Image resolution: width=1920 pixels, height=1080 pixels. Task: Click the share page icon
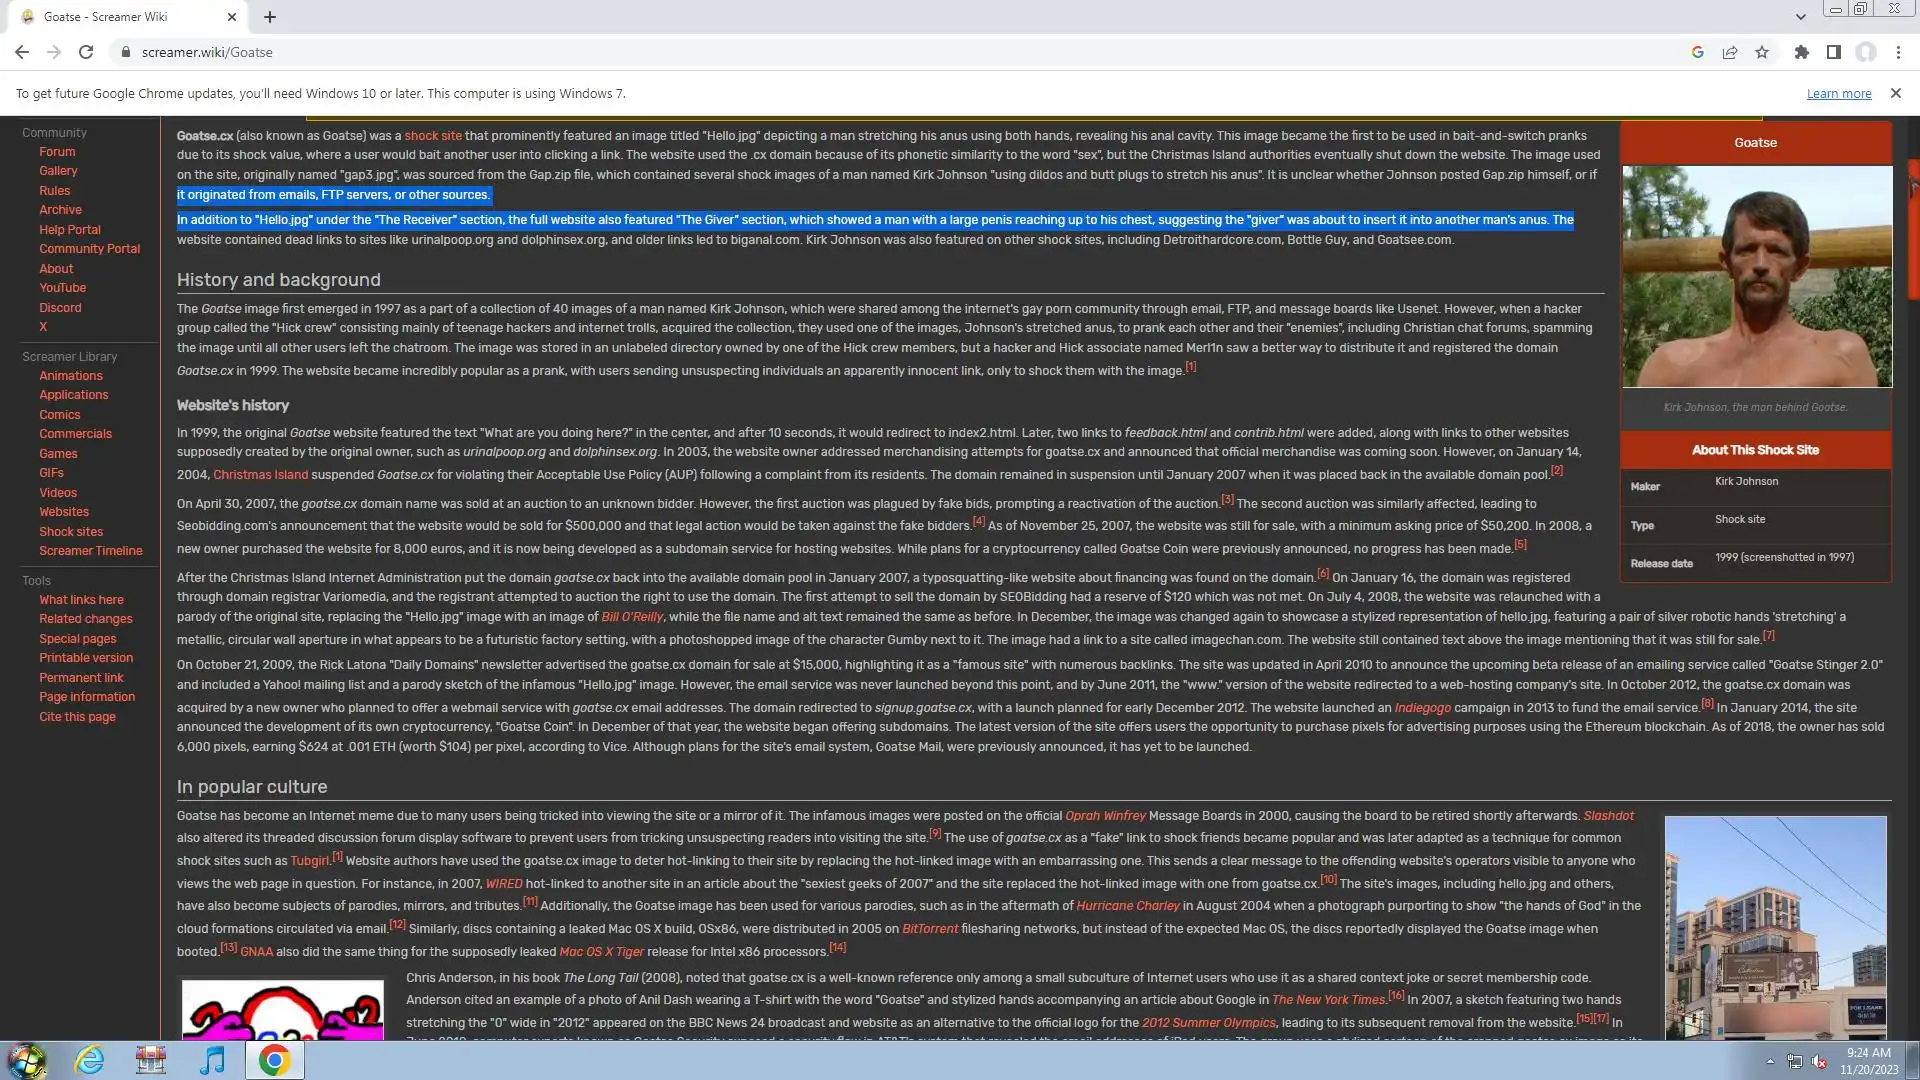pos(1729,52)
